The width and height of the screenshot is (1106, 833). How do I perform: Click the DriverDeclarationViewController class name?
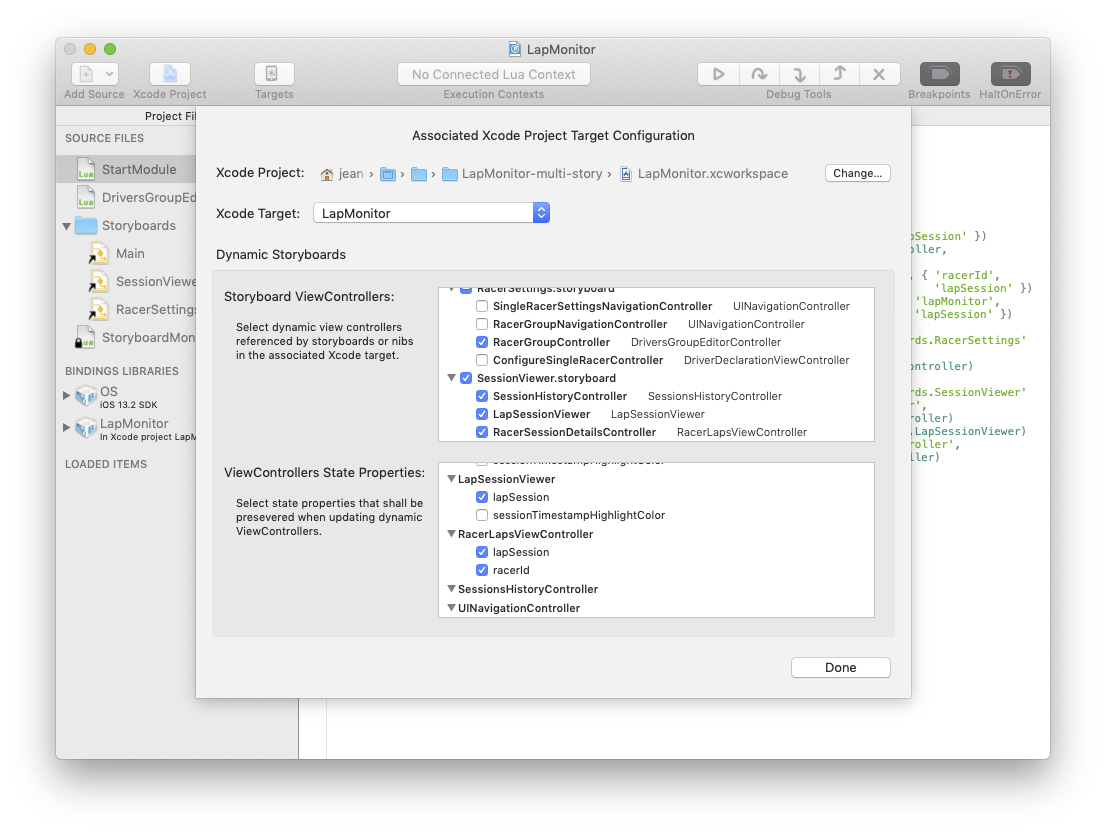(767, 360)
